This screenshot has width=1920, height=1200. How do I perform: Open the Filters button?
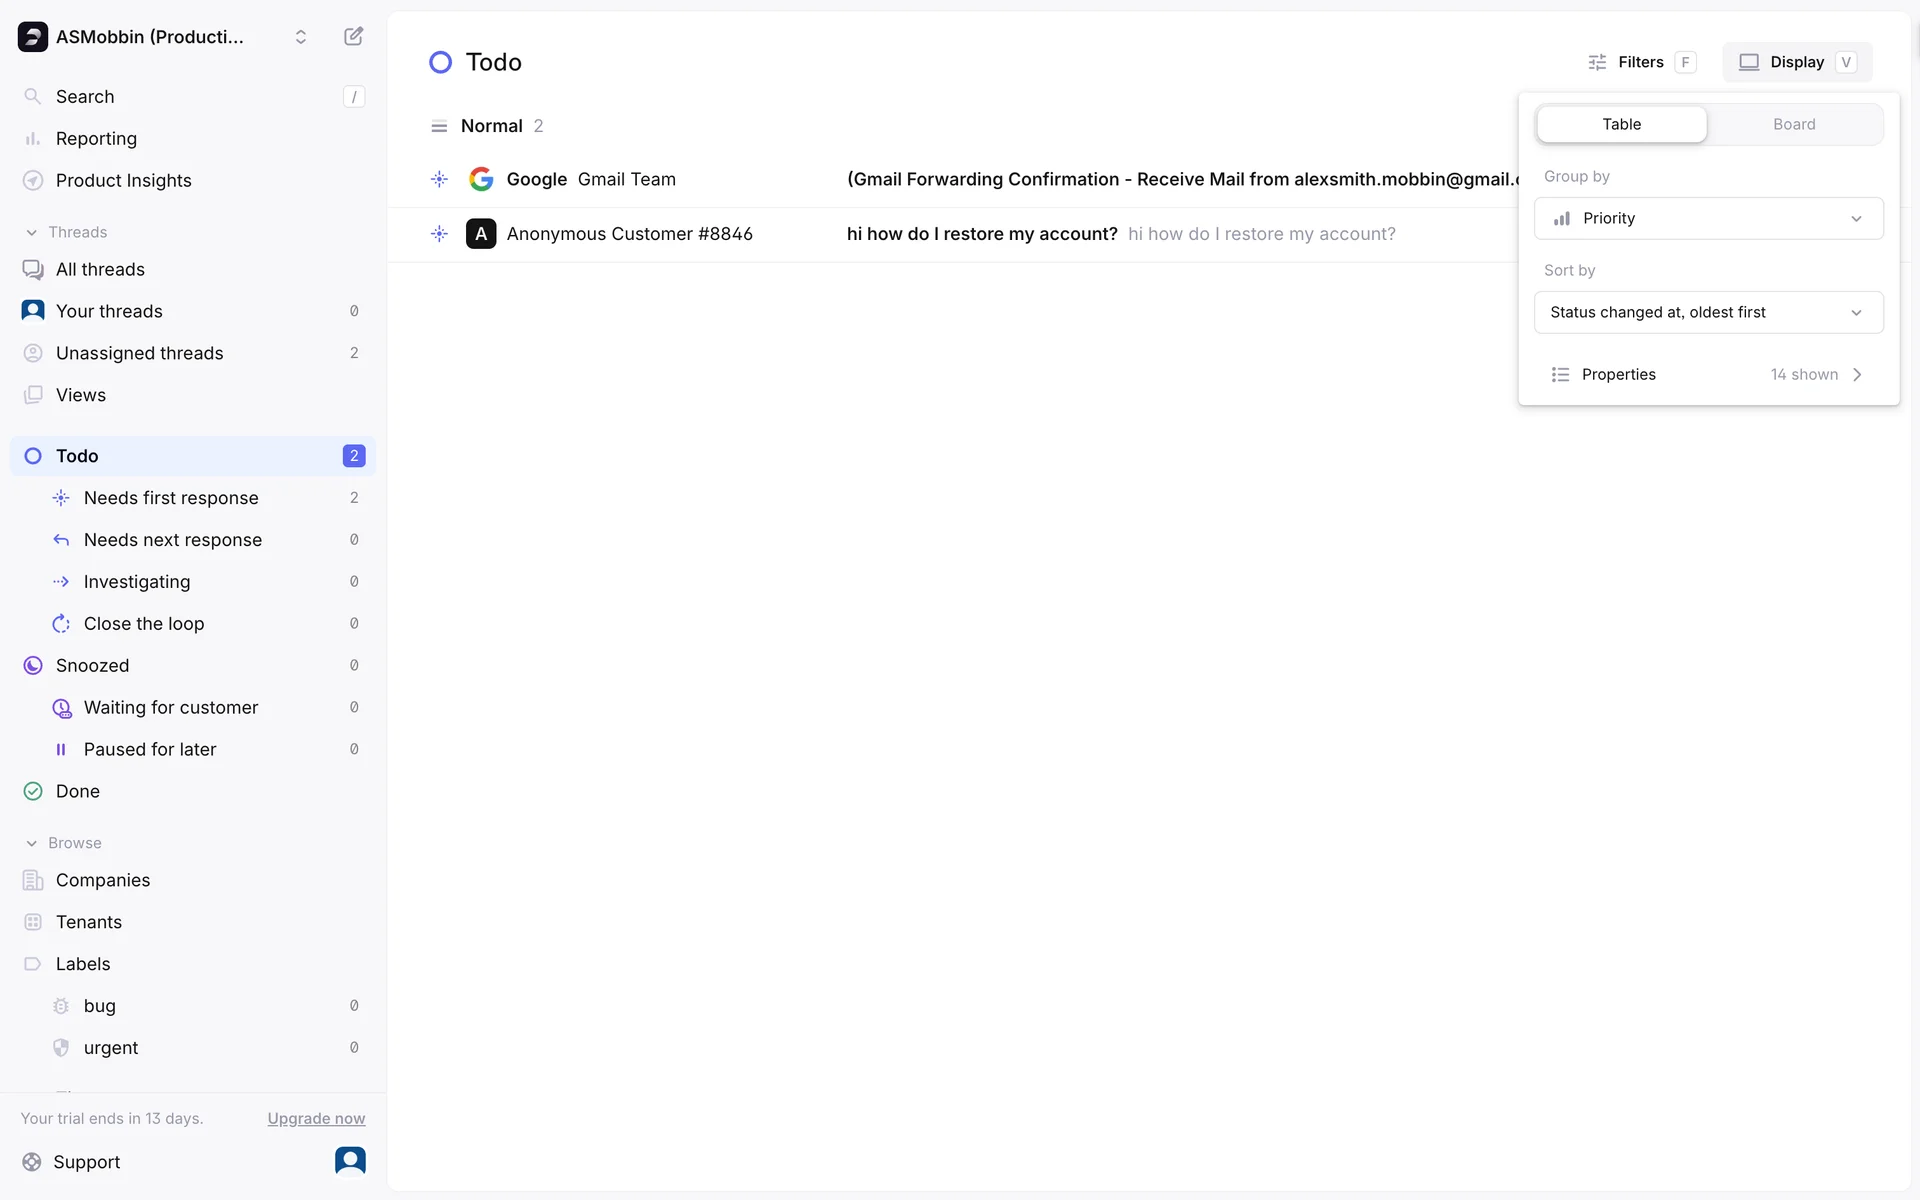(x=1641, y=62)
